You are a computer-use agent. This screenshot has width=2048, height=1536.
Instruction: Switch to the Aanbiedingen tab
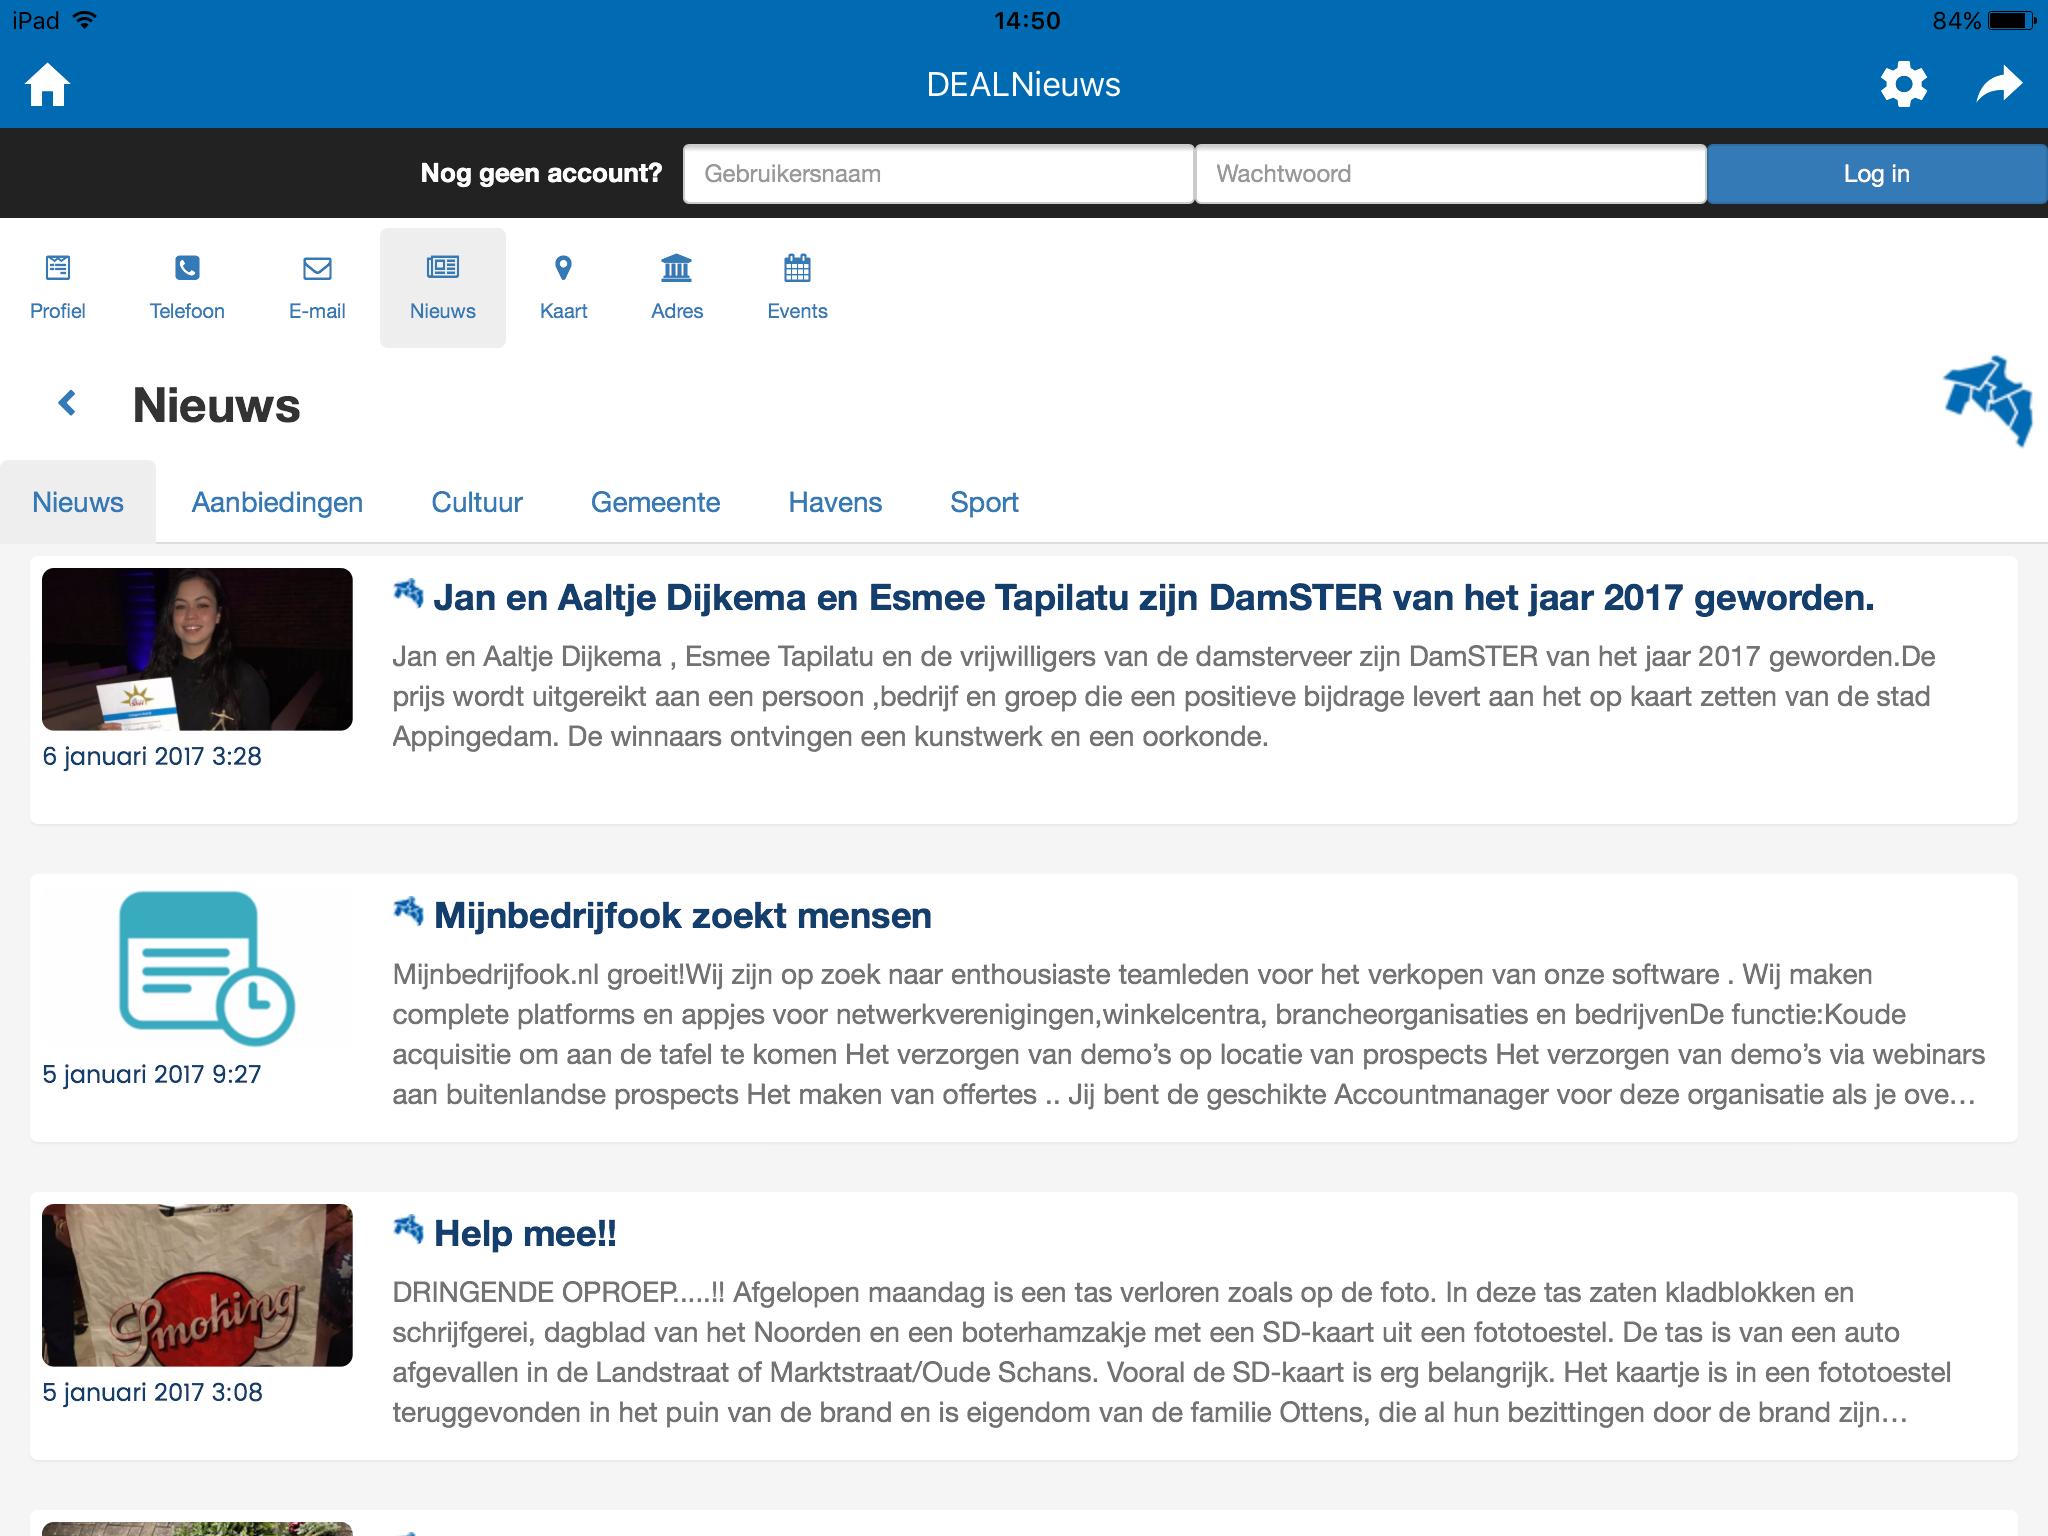coord(277,501)
